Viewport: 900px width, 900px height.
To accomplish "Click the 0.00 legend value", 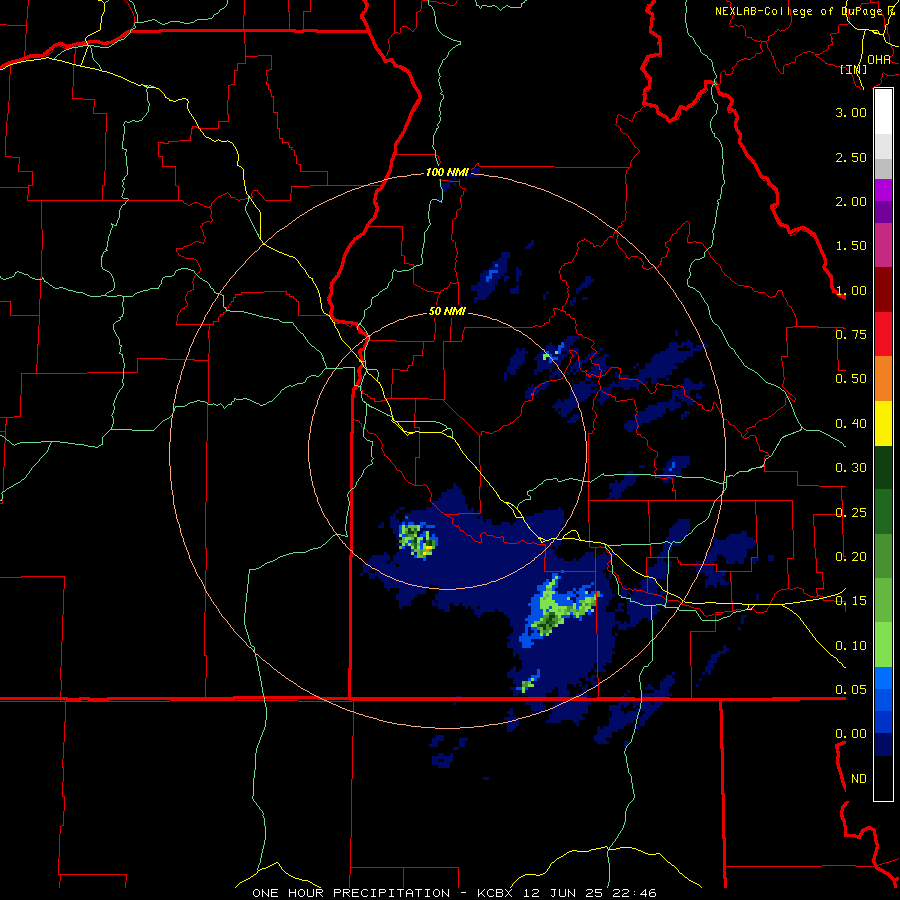I will pyautogui.click(x=851, y=734).
